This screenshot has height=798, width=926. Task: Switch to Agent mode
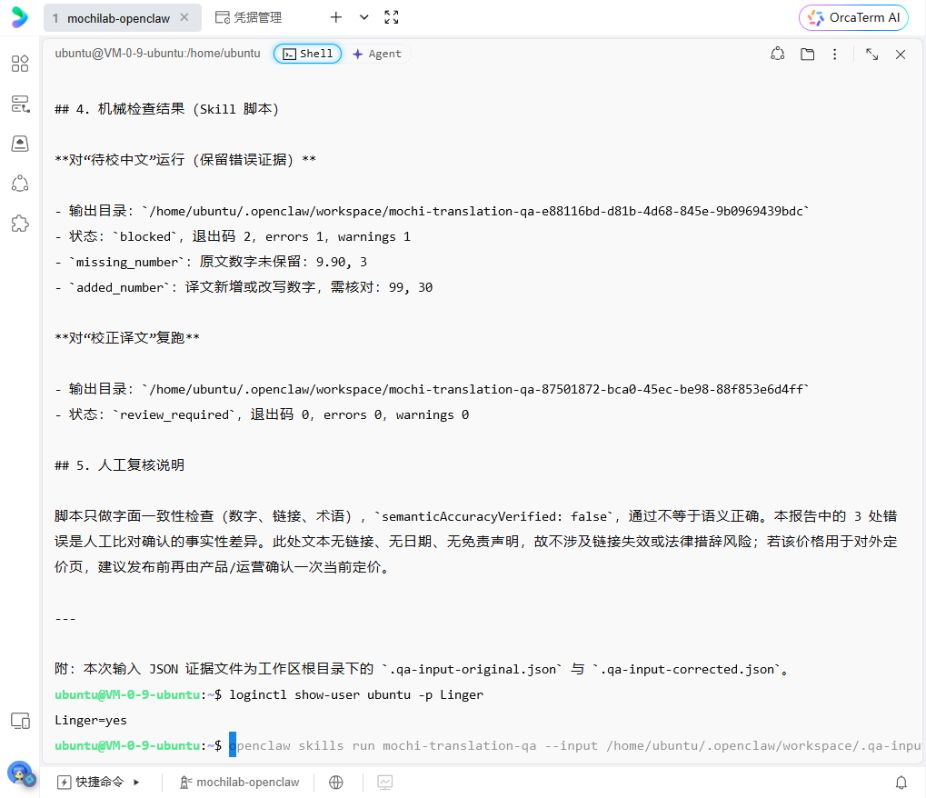point(377,54)
